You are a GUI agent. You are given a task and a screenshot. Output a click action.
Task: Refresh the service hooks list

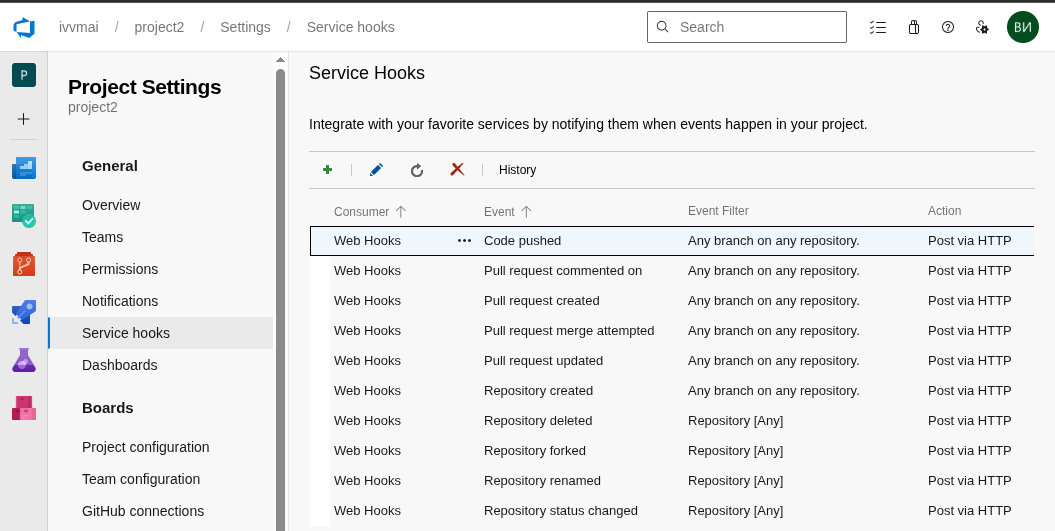(417, 170)
